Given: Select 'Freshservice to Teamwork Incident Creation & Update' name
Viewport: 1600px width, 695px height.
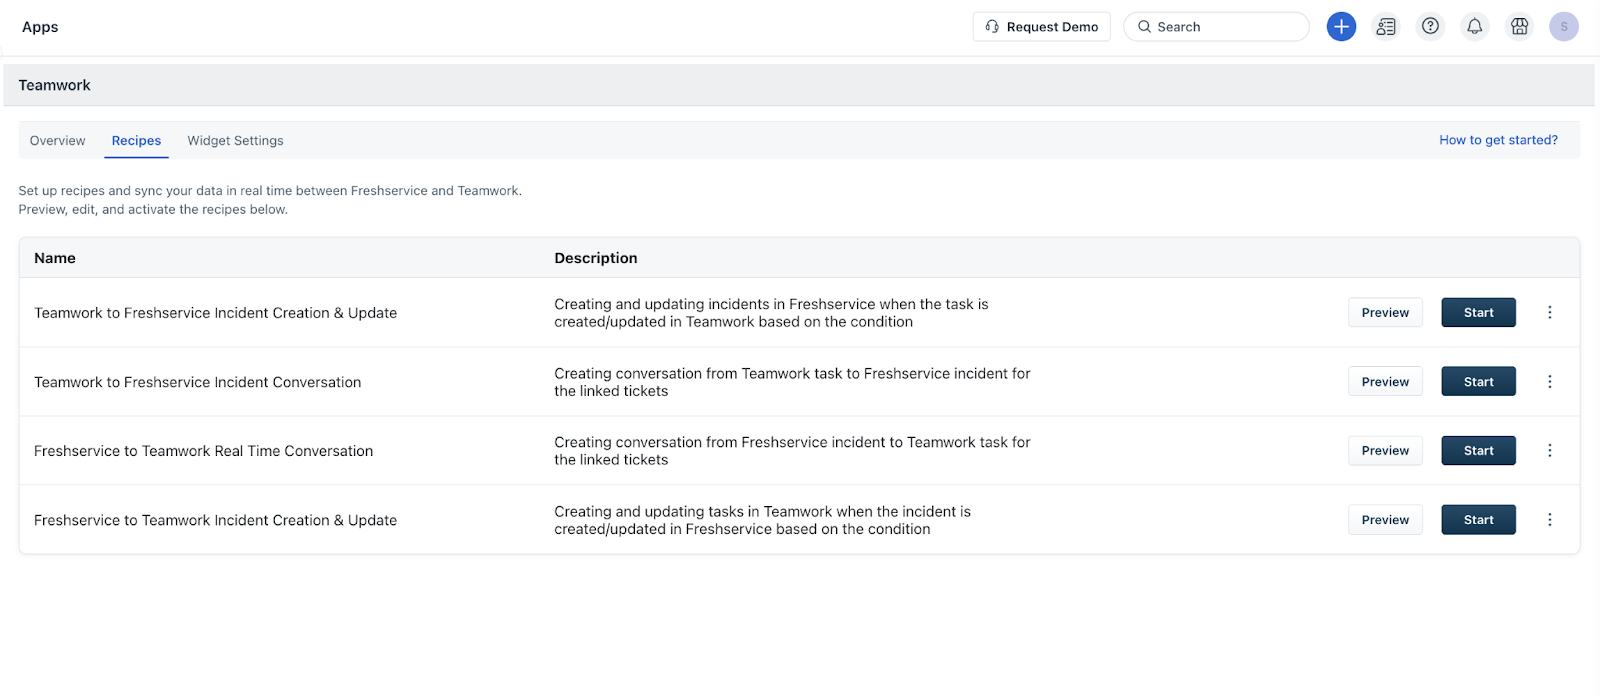Looking at the screenshot, I should 215,520.
